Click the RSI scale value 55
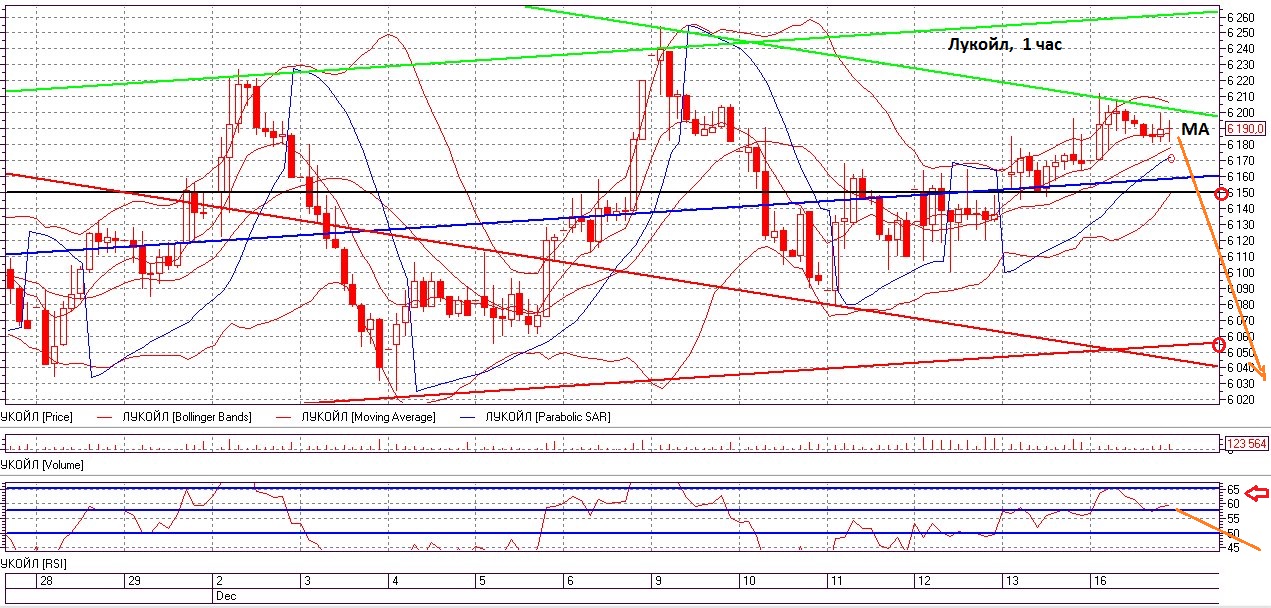1271x608 pixels. point(1233,518)
